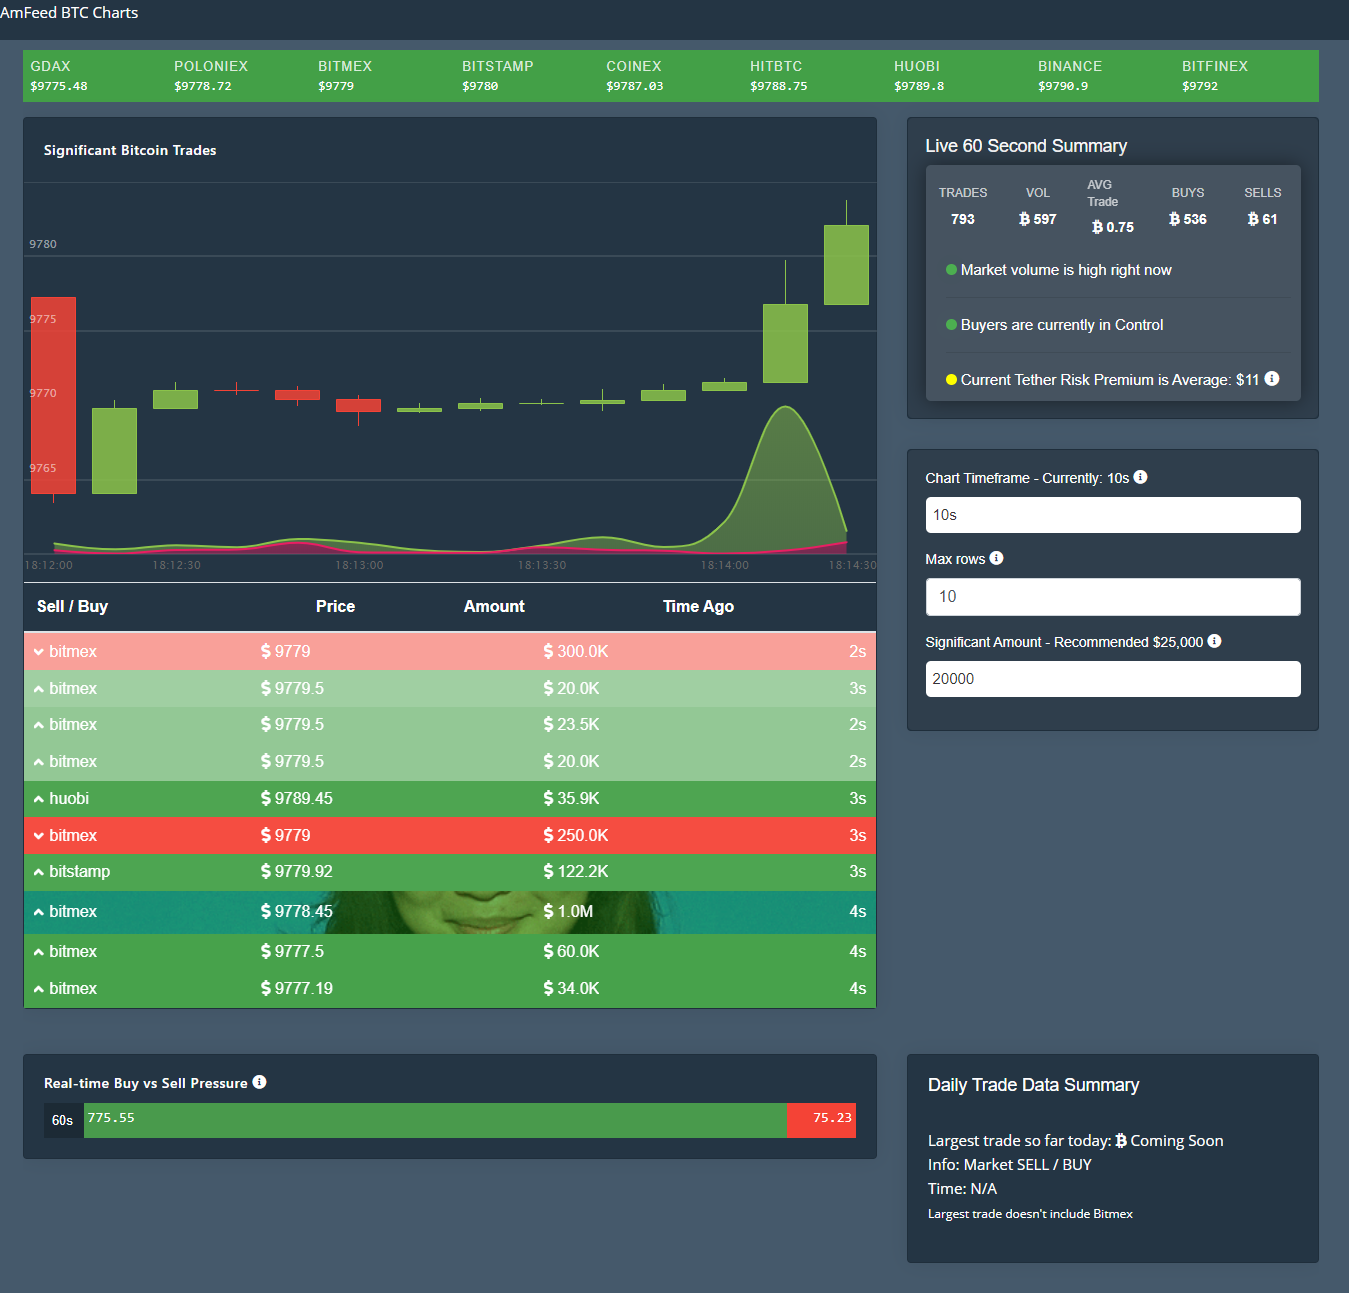Viewport: 1349px width, 1293px height.
Task: Click the text Info: Market SELL / BUY
Action: click(1010, 1165)
